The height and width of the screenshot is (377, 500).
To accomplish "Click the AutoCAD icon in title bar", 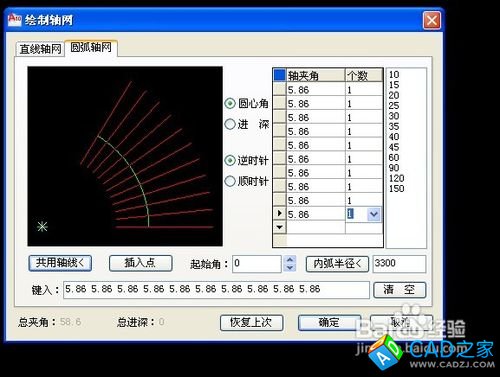I will [x=14, y=19].
